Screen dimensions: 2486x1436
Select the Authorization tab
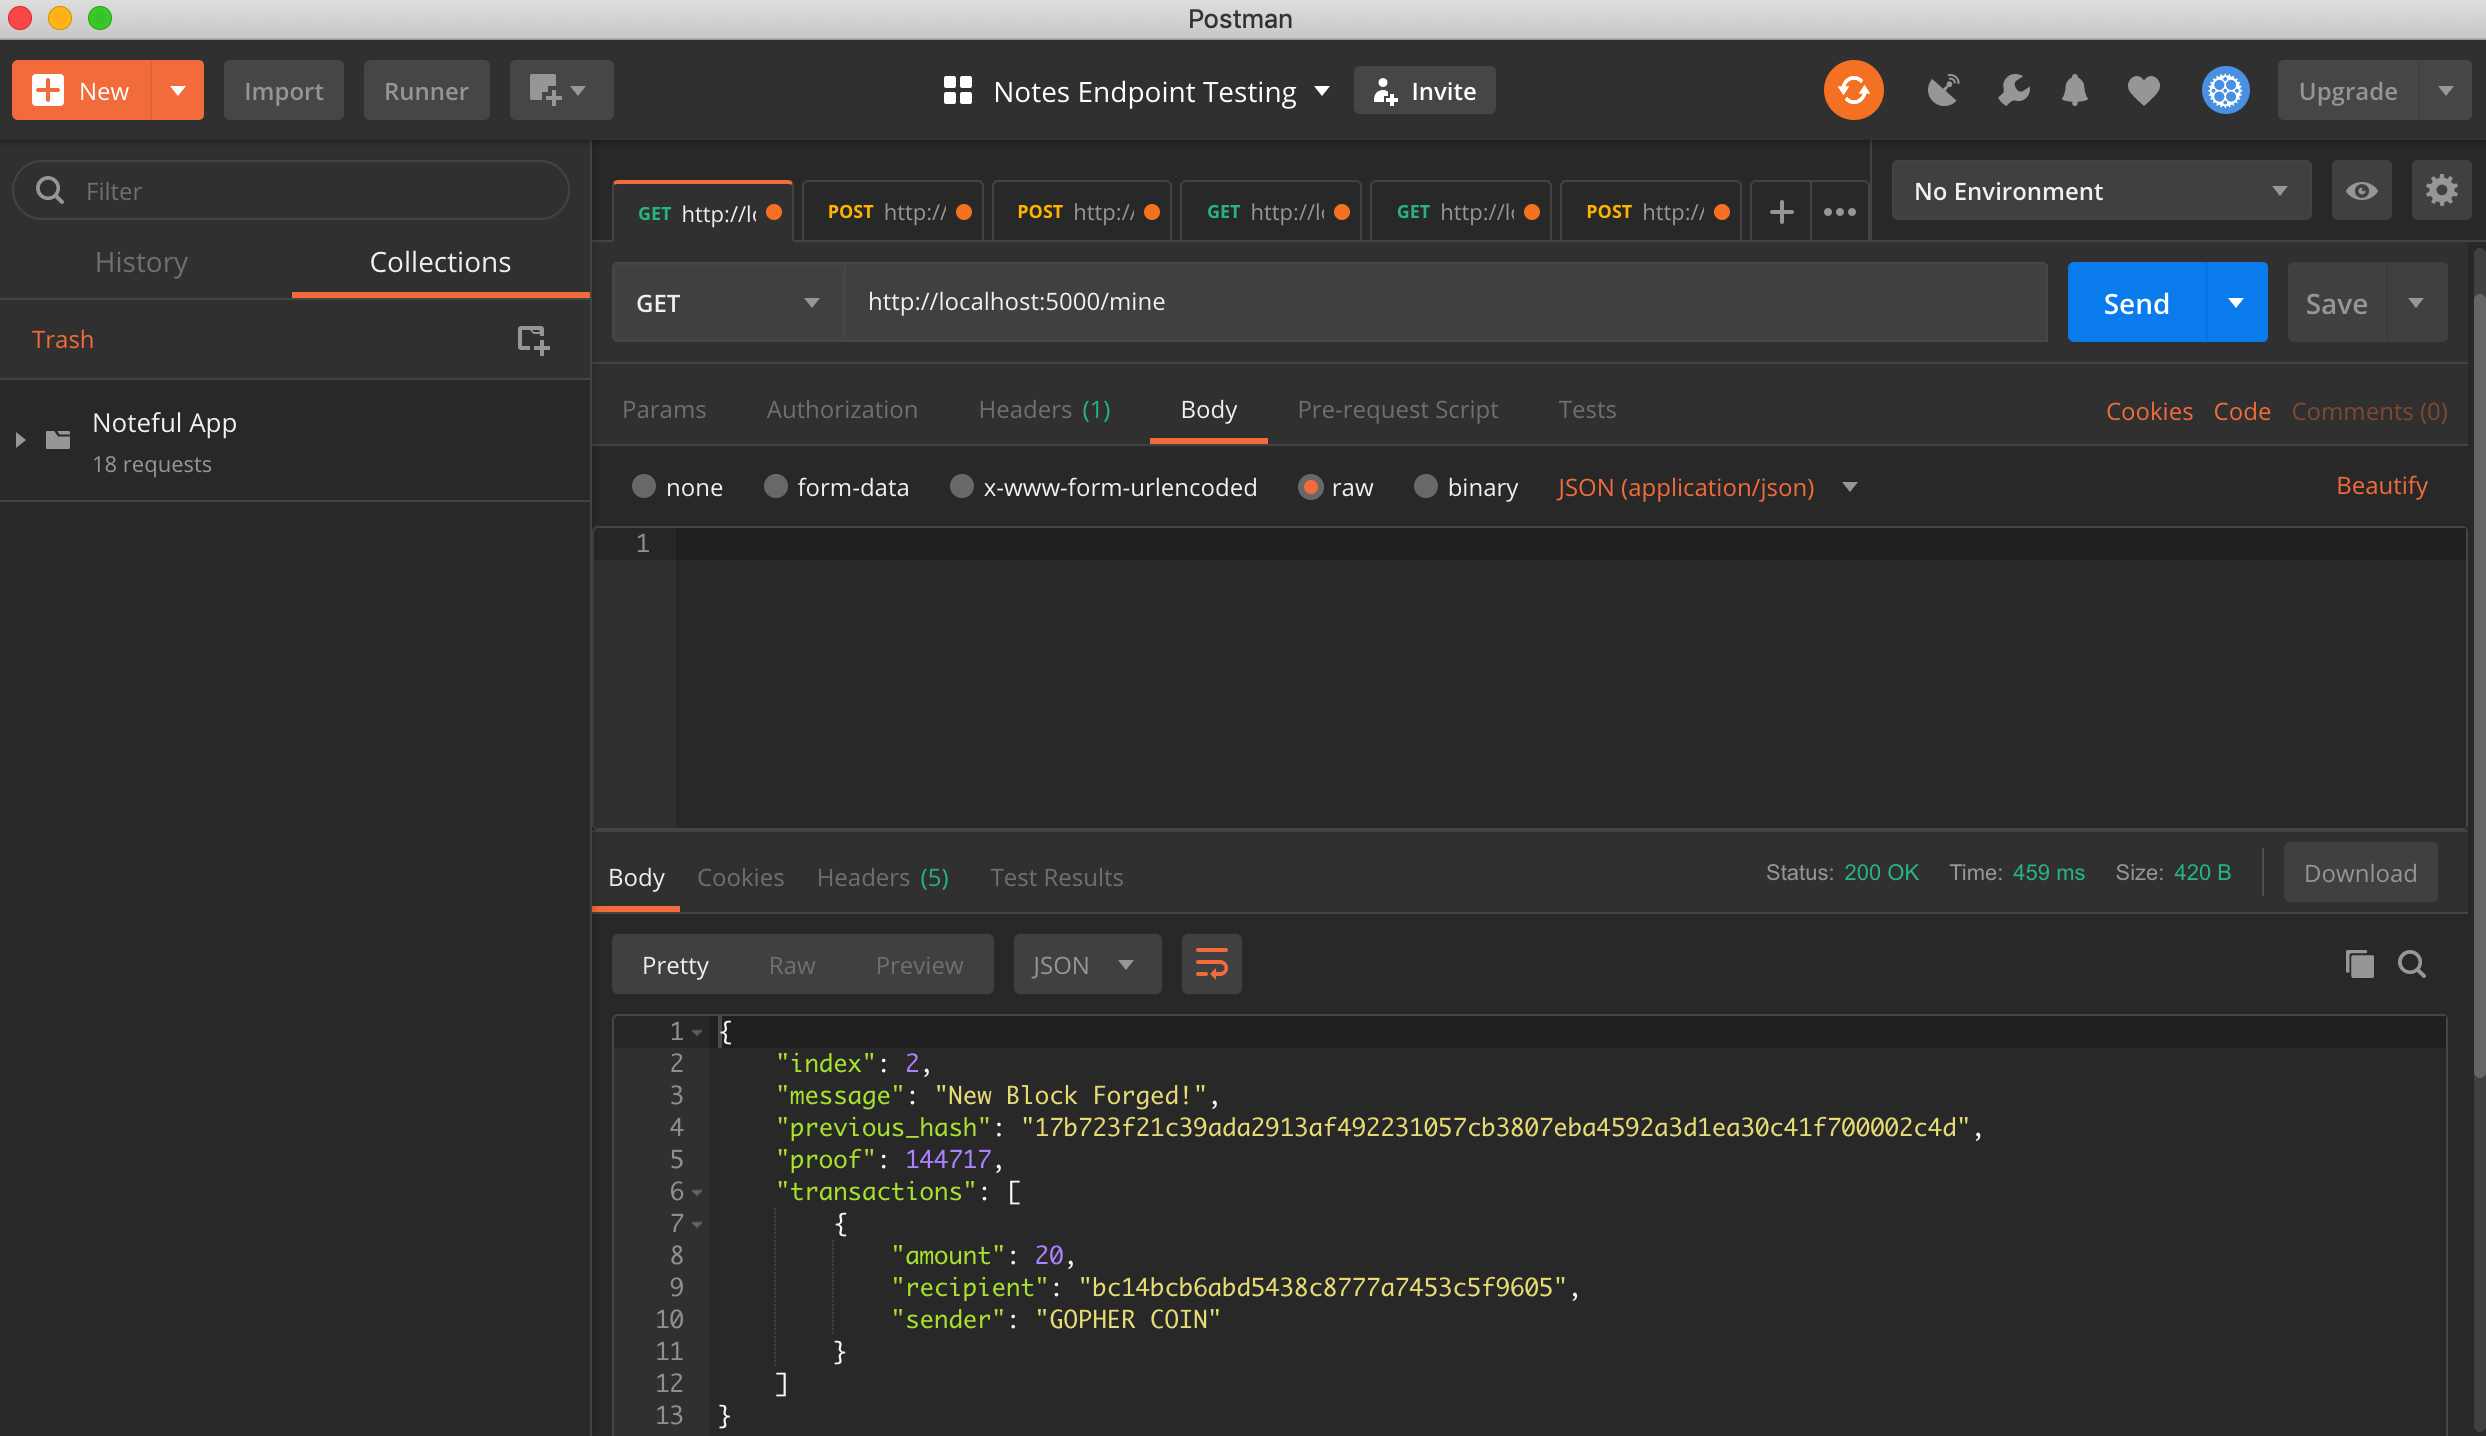841,409
